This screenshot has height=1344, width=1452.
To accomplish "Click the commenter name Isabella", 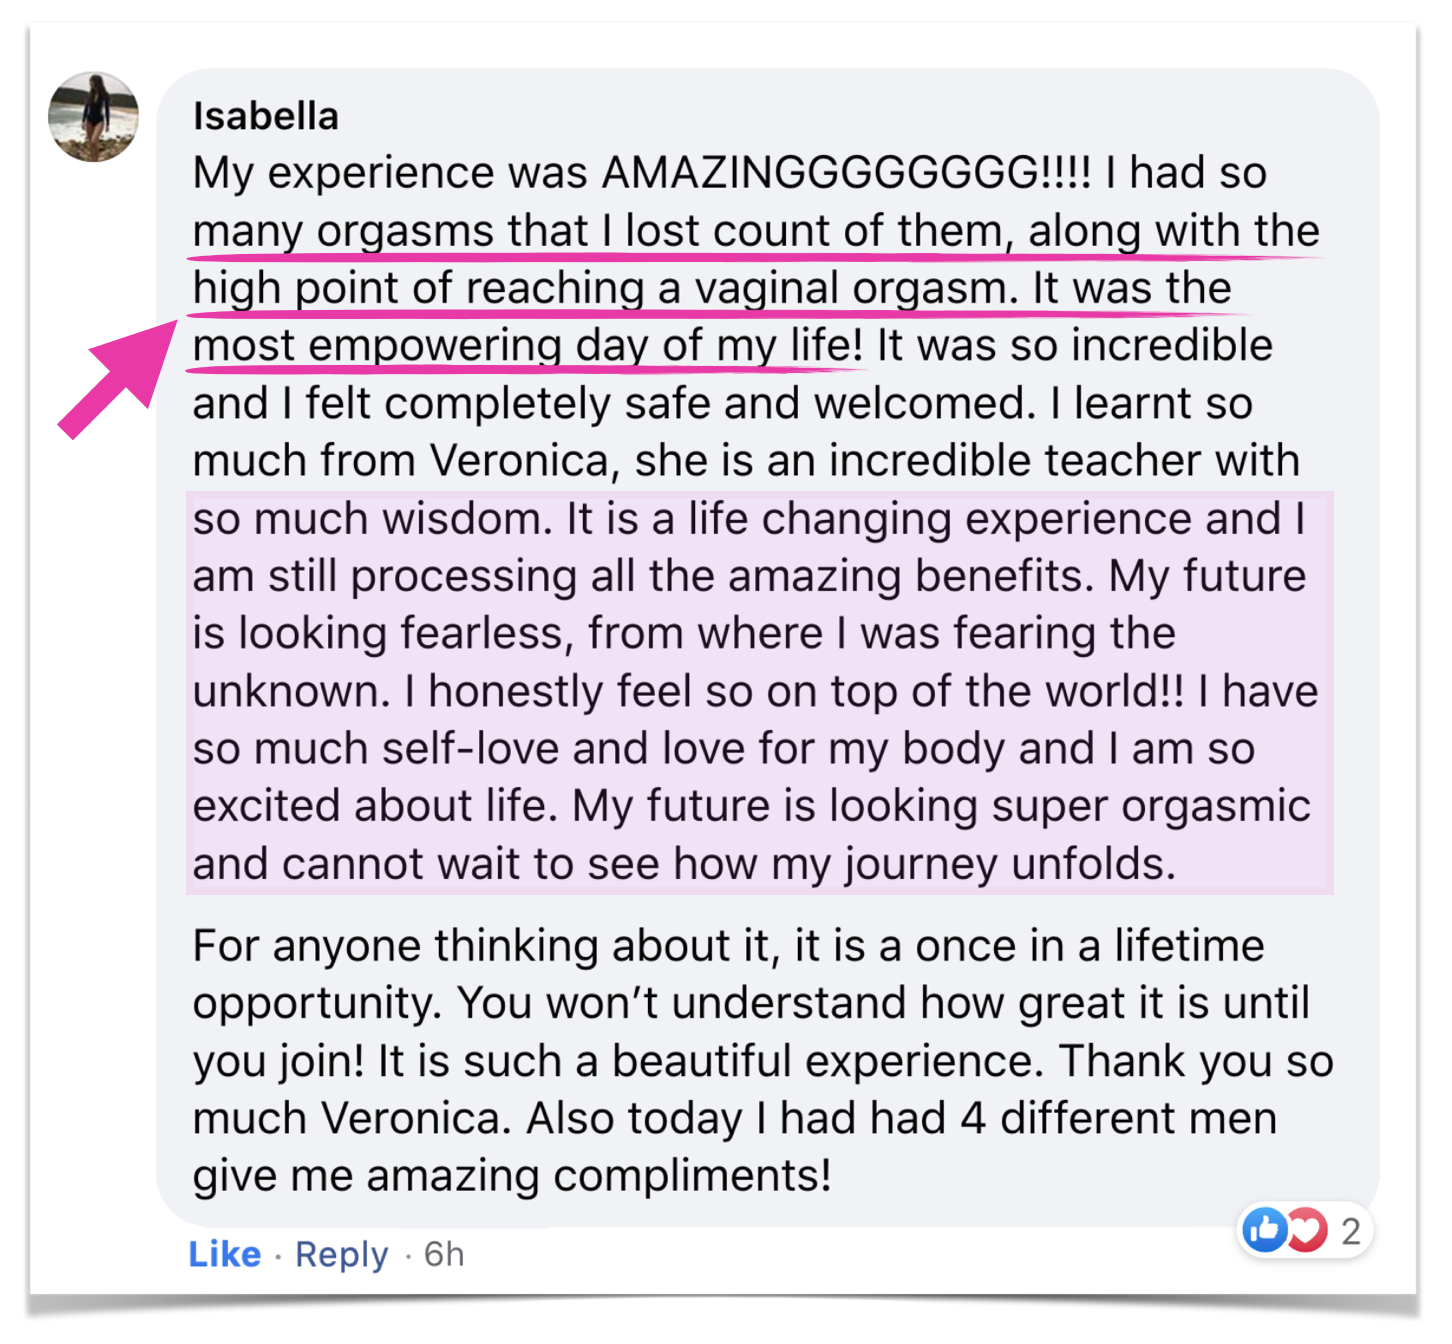I will (265, 116).
